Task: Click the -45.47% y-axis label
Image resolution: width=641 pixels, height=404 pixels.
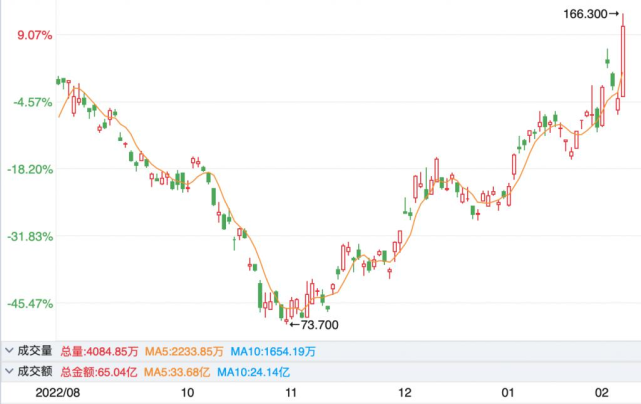Action: click(x=28, y=303)
